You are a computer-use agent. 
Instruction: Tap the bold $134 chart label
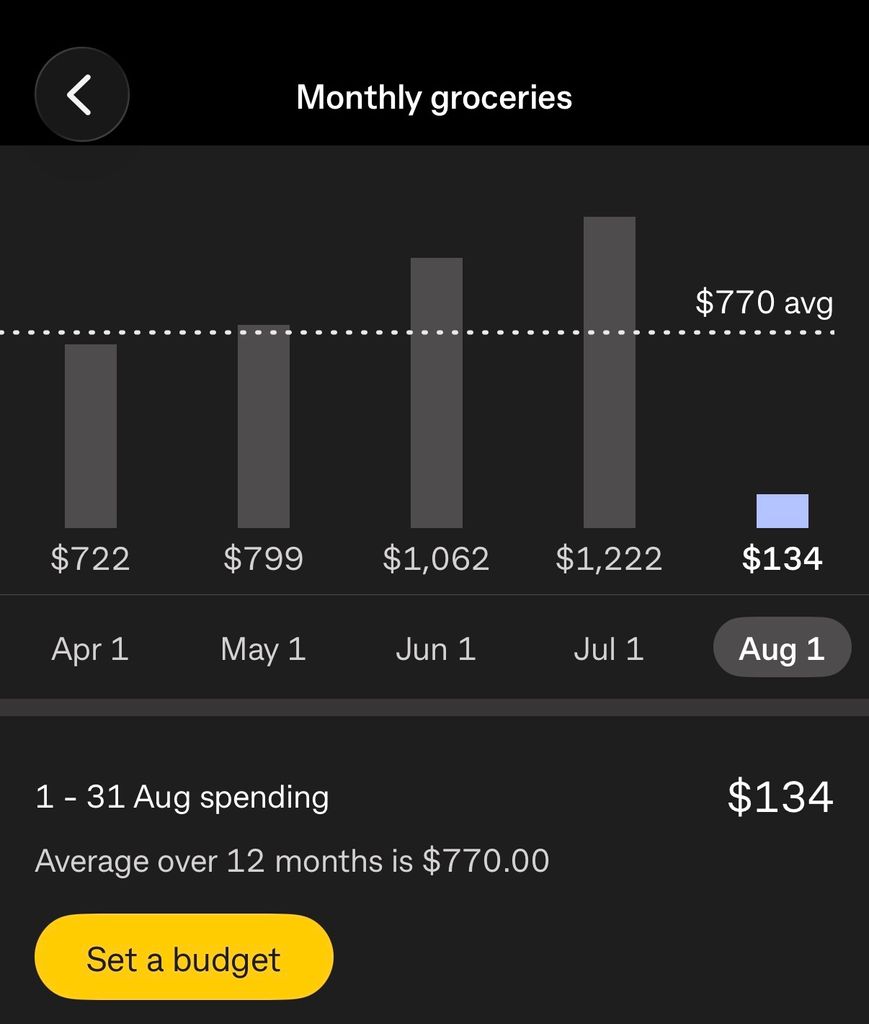782,559
